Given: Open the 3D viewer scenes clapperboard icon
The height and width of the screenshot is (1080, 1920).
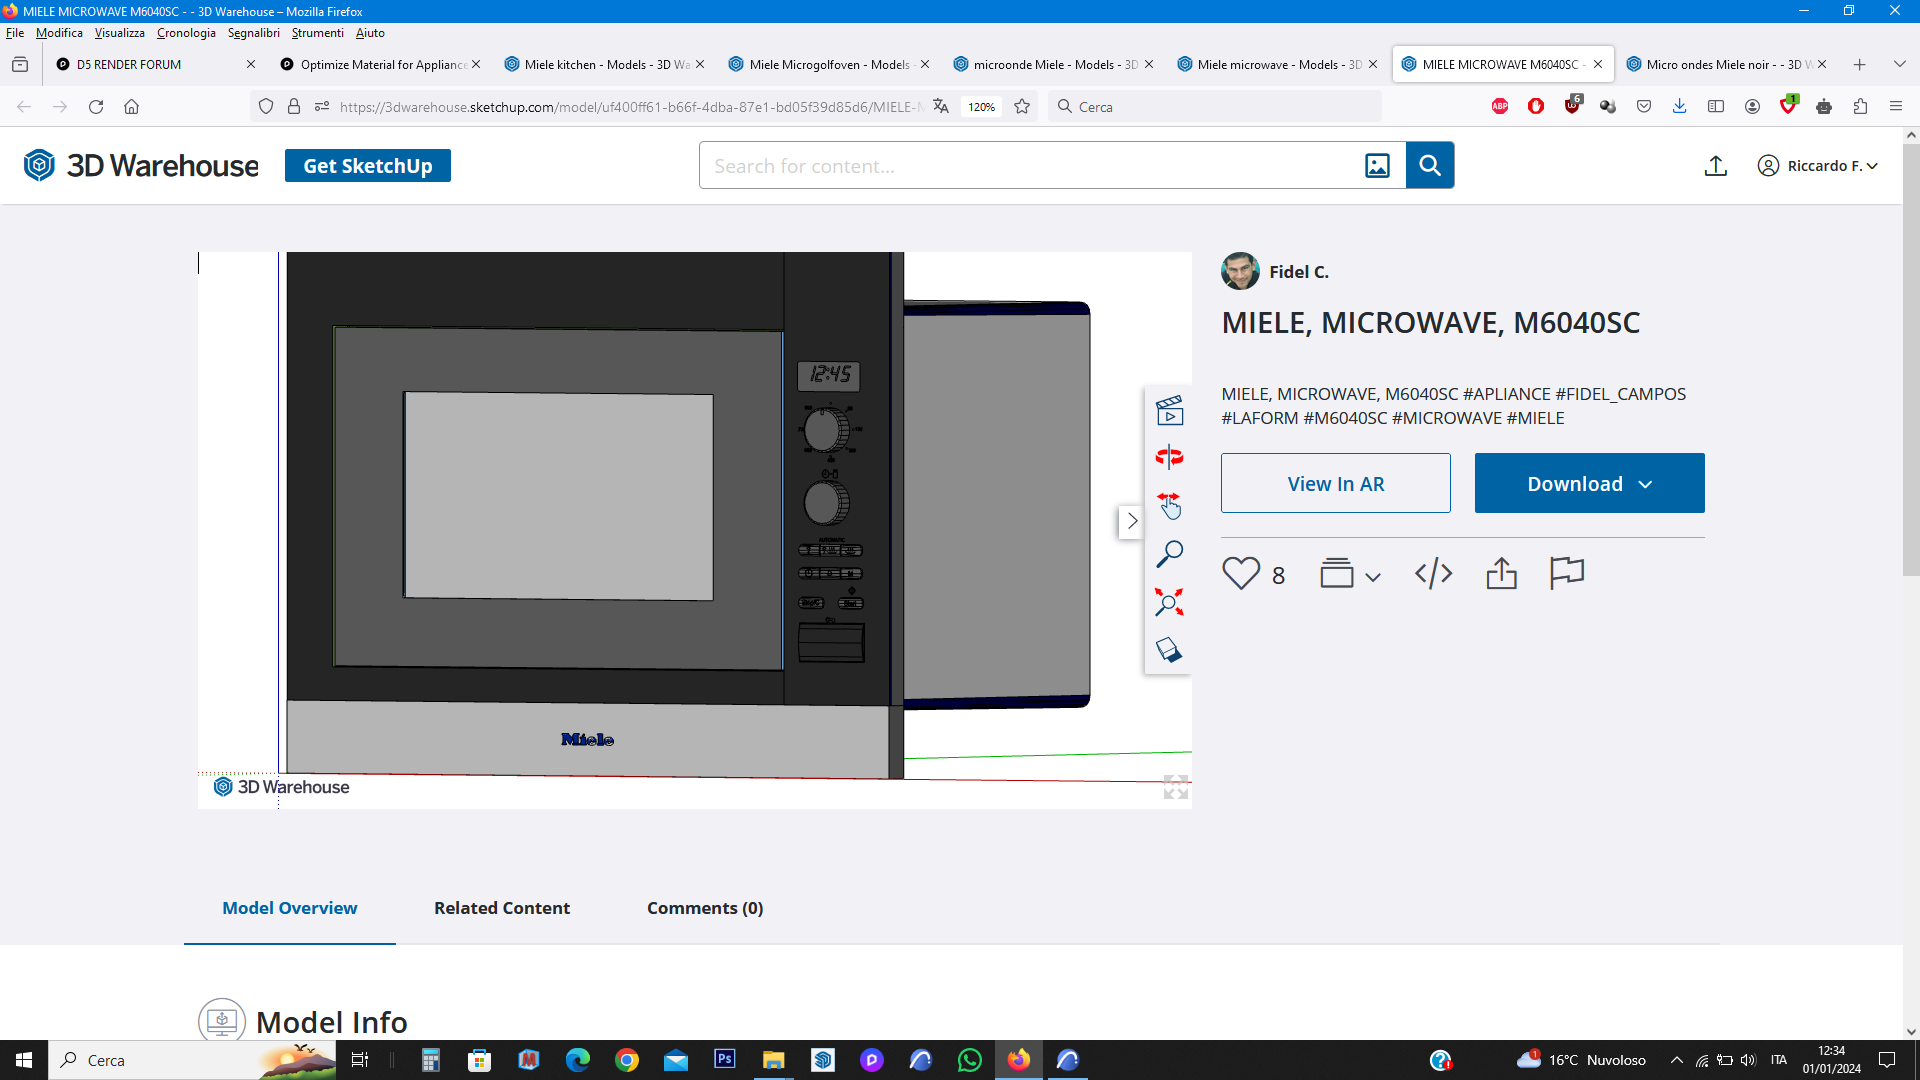Looking at the screenshot, I should coord(1169,410).
